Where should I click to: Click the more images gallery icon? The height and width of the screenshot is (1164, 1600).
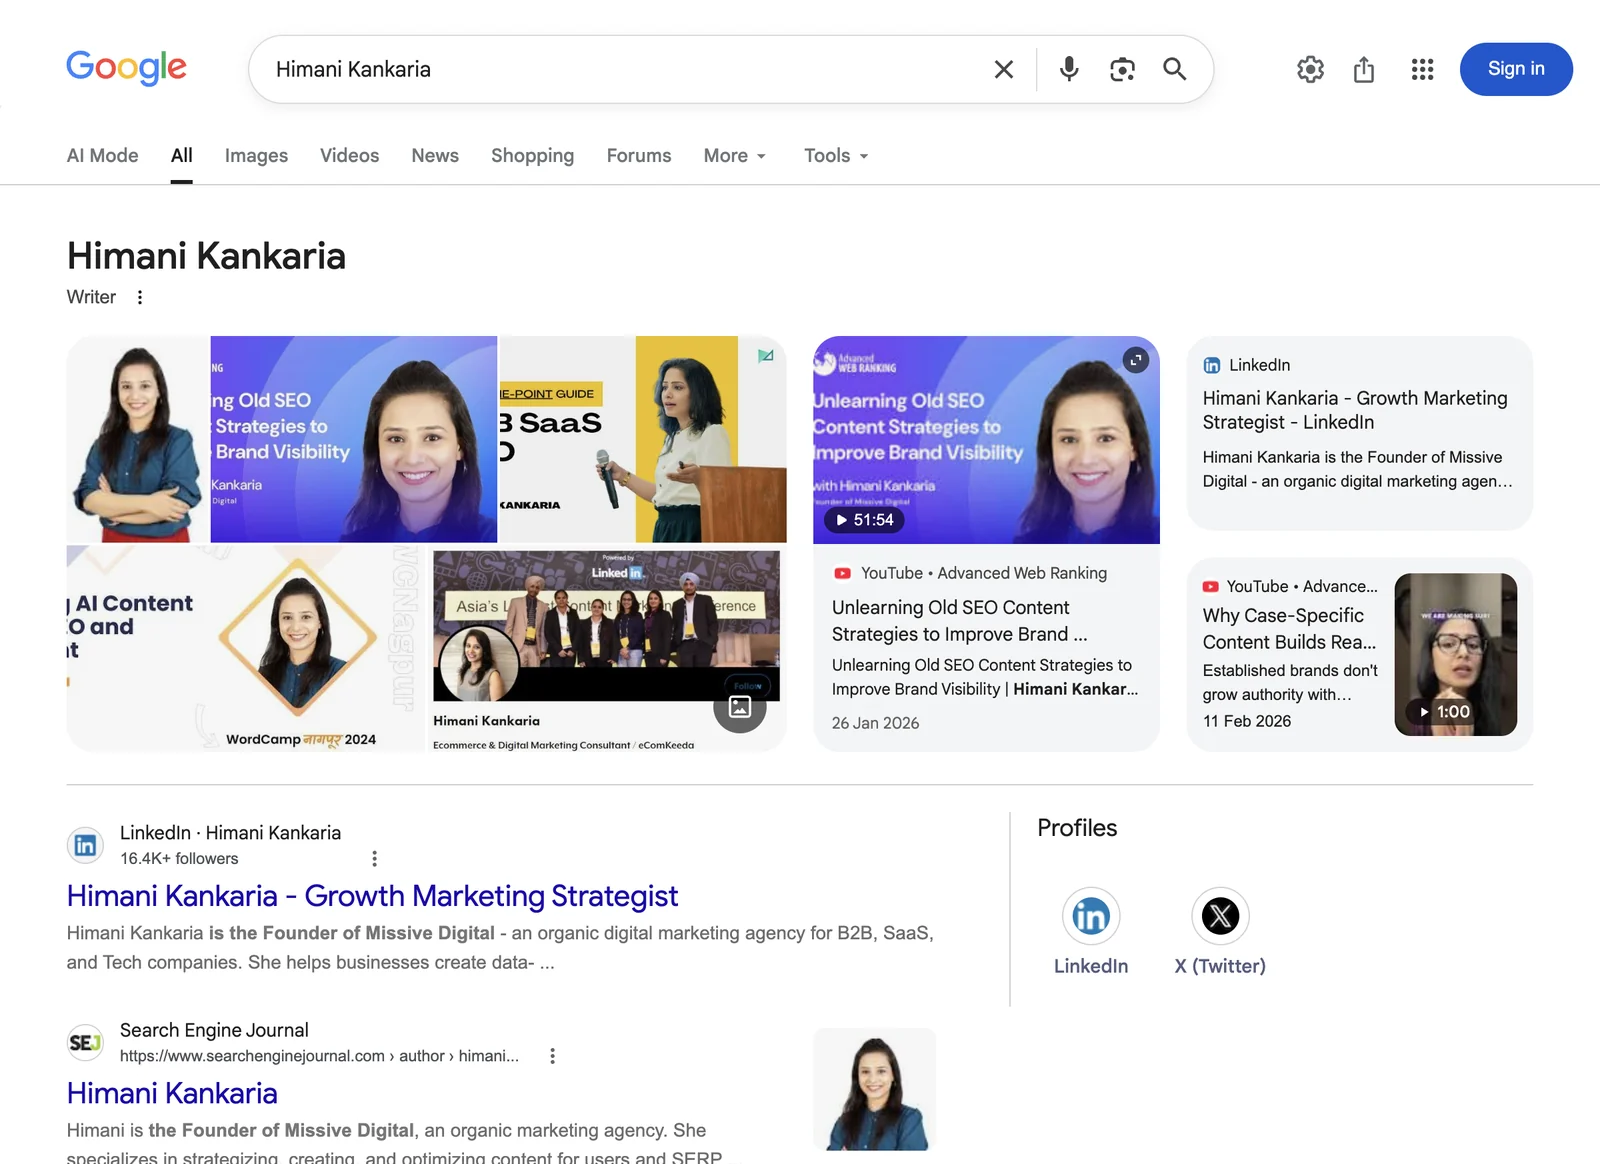(x=740, y=707)
